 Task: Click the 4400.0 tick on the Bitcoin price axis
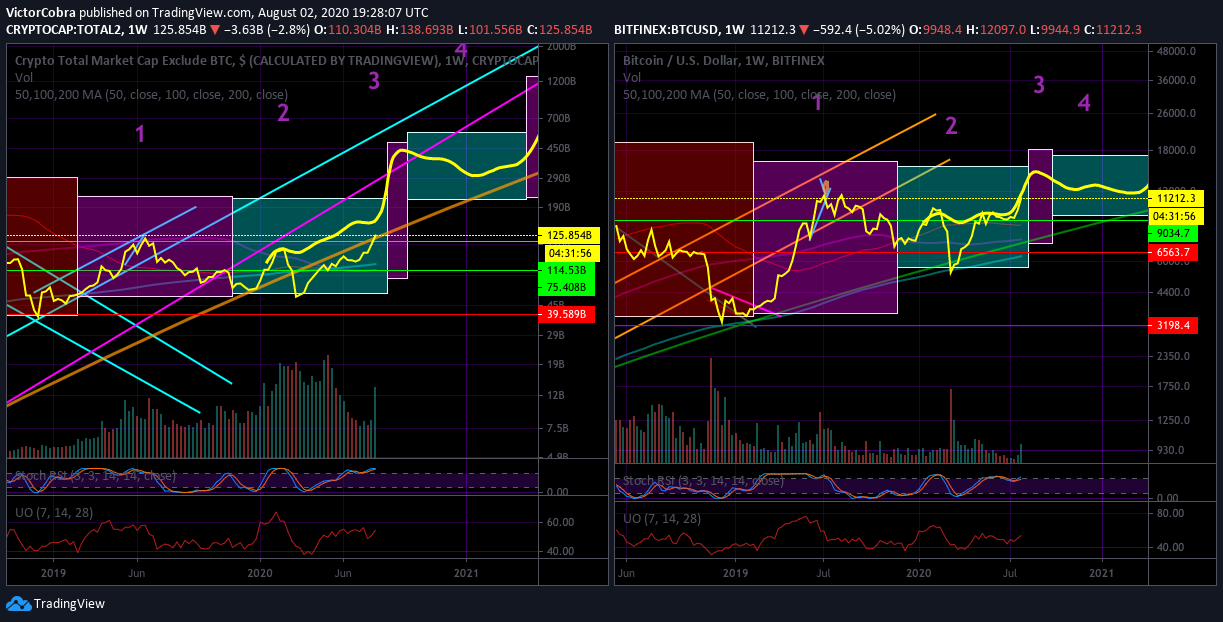[1172, 293]
